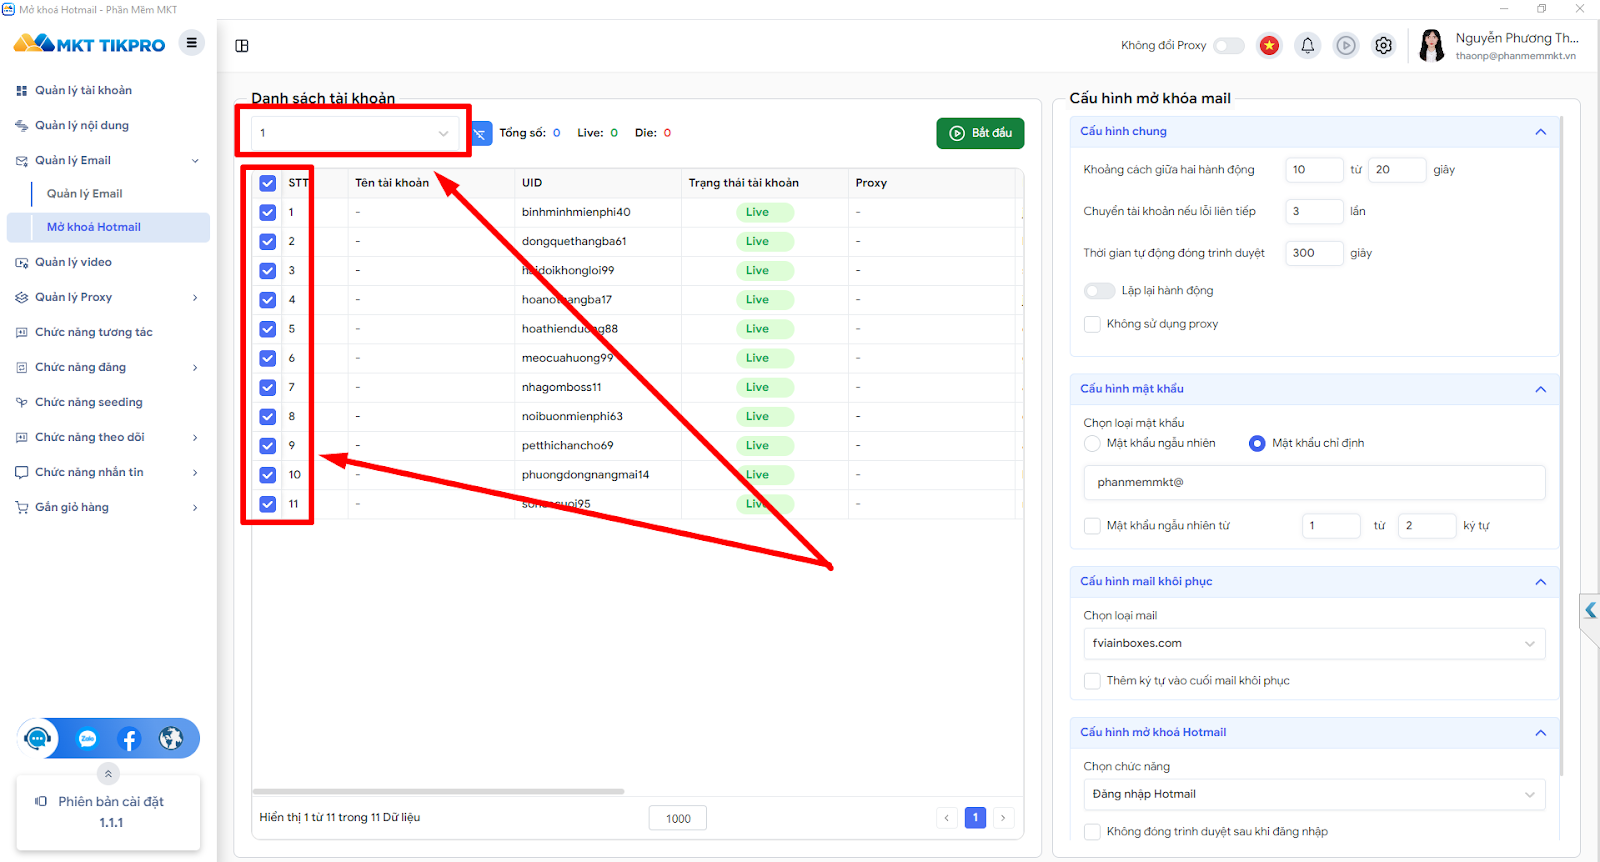The width and height of the screenshot is (1600, 862).
Task: Click the play tutorial icon in header
Action: 1346,45
